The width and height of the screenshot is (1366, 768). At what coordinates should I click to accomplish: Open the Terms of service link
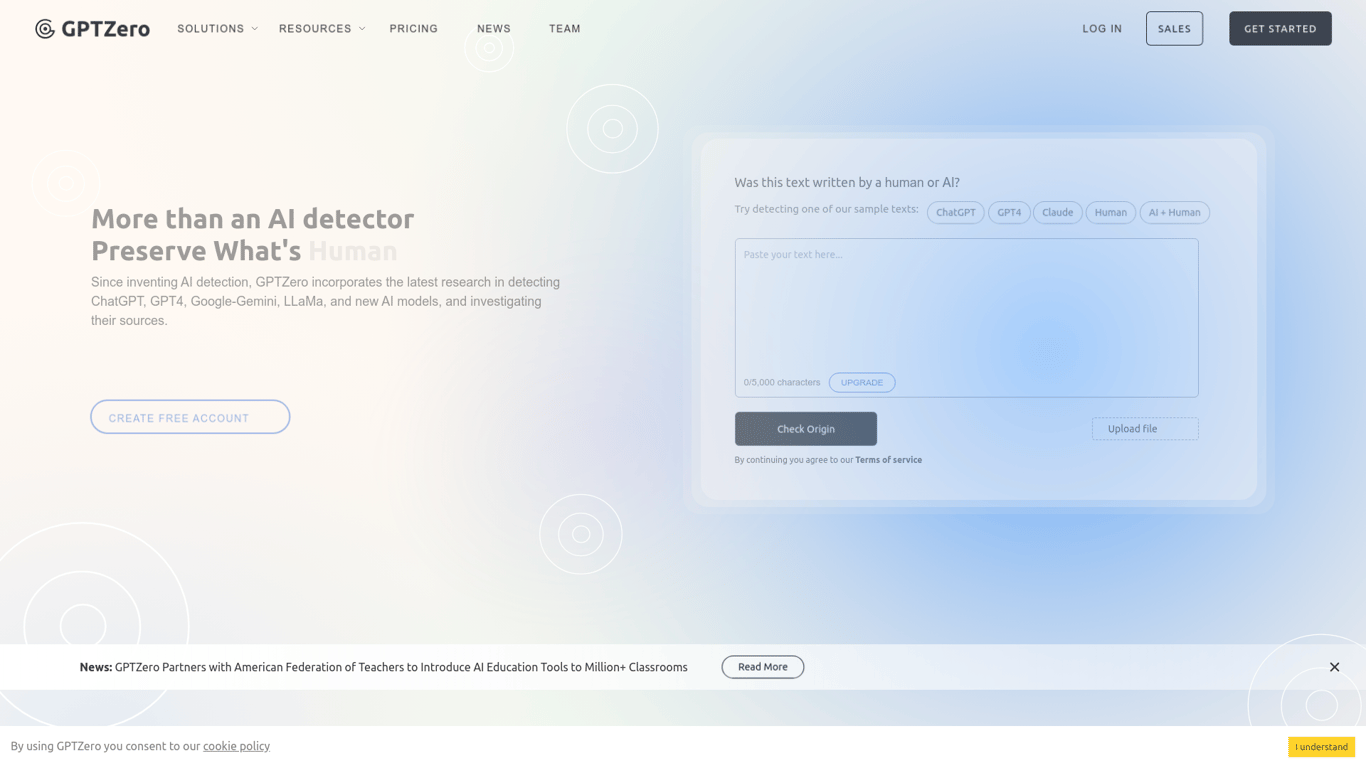tap(889, 460)
